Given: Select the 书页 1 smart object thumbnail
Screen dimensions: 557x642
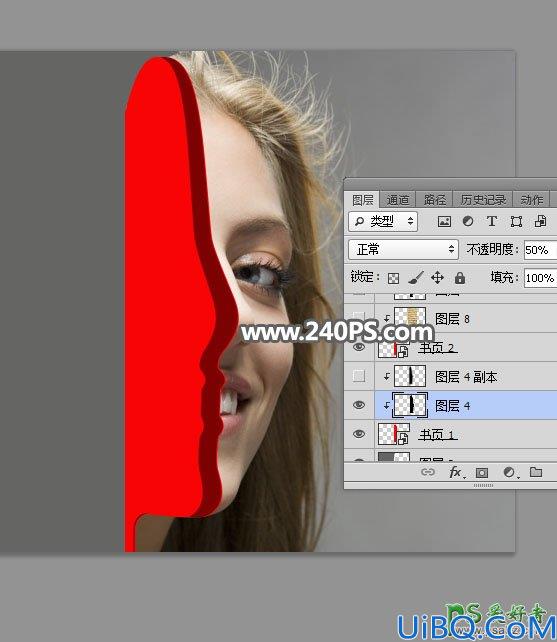Looking at the screenshot, I should tap(394, 434).
